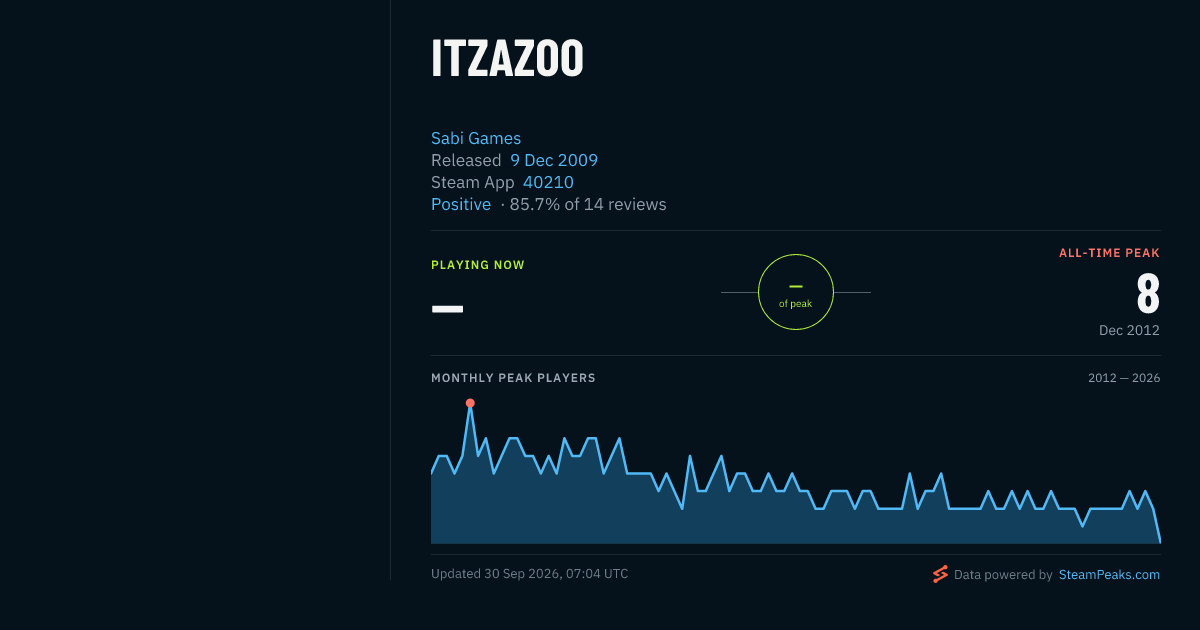Click the 9 Dec 2009 release date
1200x630 pixels.
pos(554,161)
